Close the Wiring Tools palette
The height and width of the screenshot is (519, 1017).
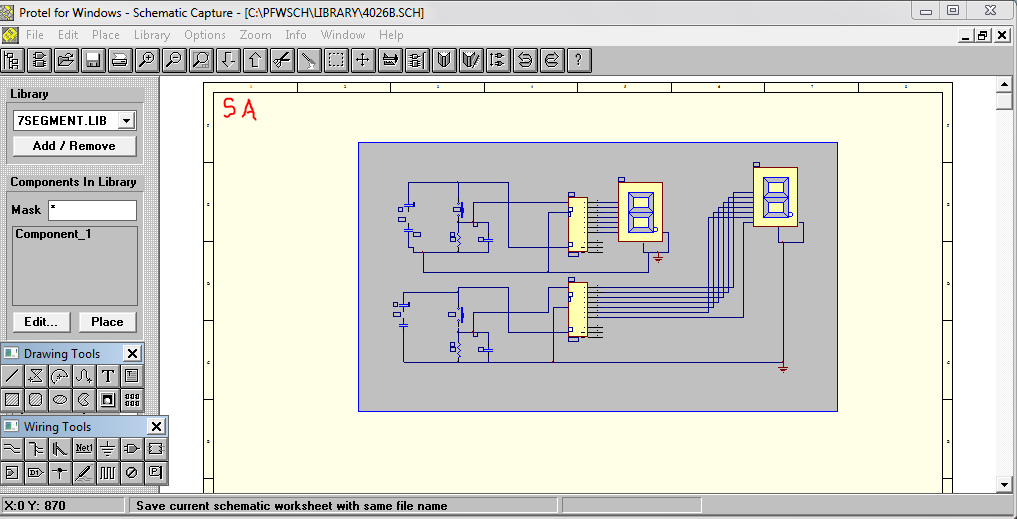click(156, 427)
